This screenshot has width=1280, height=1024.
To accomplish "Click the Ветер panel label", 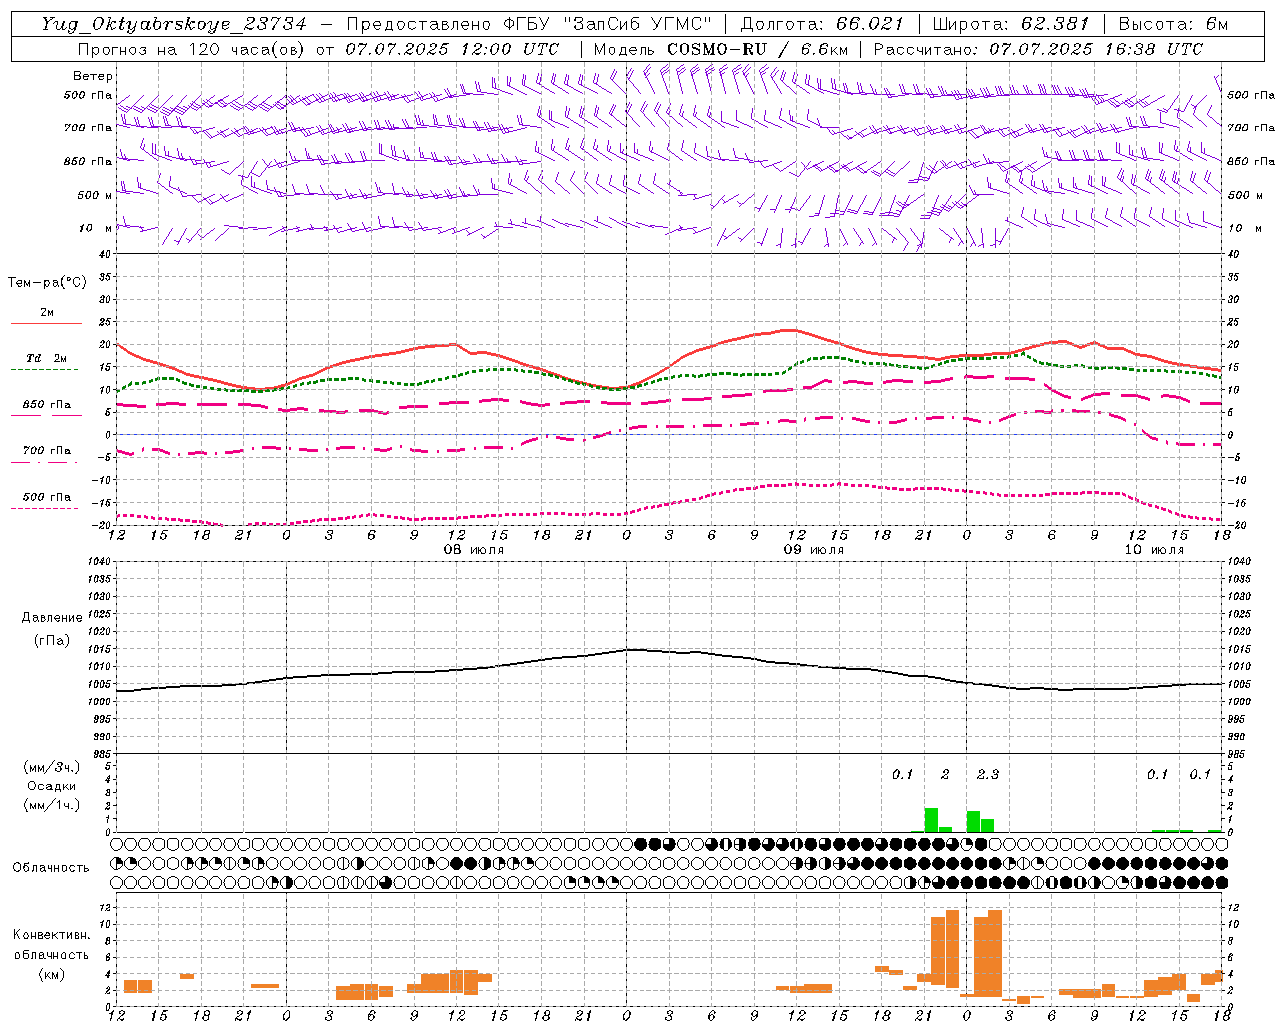I will point(93,76).
